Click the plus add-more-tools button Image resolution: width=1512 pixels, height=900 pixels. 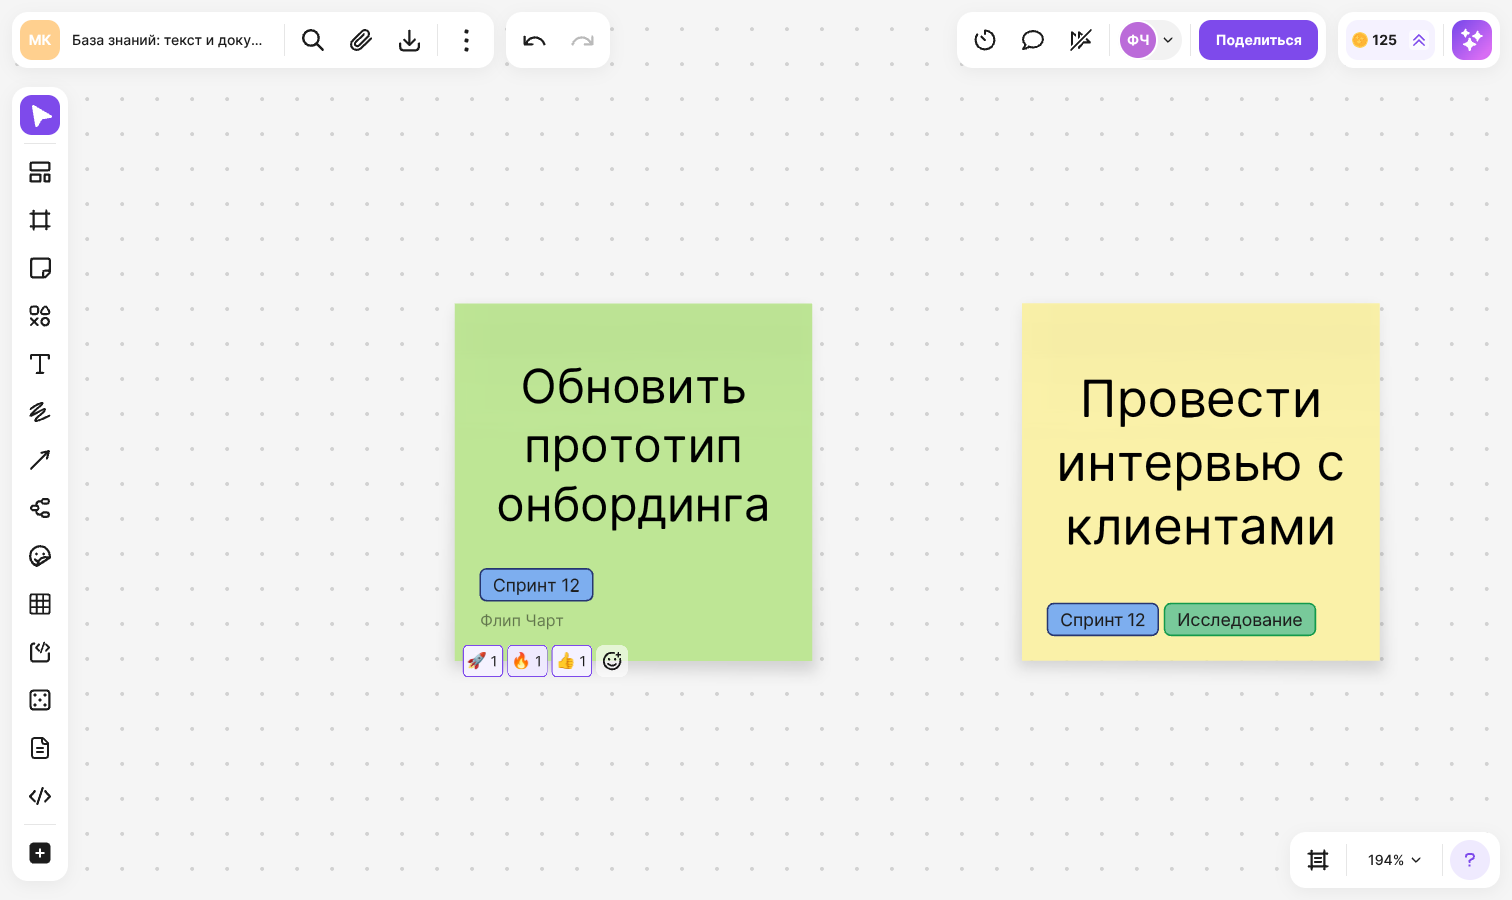pos(40,853)
